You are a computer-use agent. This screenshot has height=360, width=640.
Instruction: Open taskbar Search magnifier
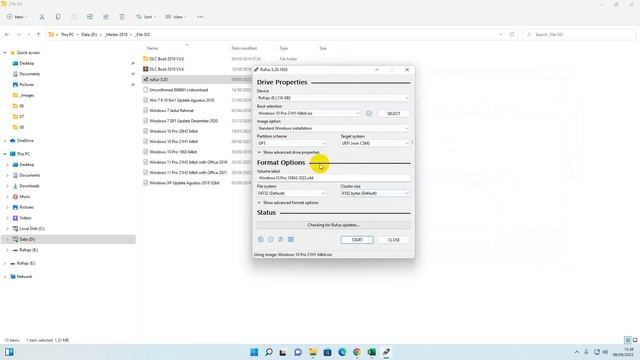click(x=269, y=352)
